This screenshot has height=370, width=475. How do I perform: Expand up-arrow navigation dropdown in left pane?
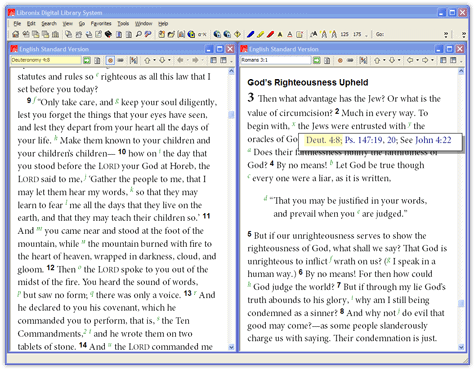click(x=154, y=60)
